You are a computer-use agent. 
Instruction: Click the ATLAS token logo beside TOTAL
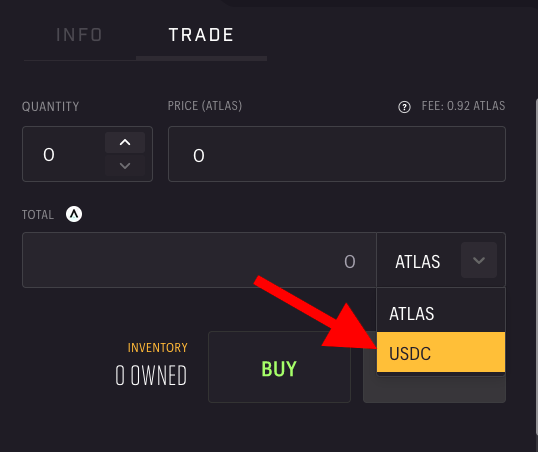74,214
